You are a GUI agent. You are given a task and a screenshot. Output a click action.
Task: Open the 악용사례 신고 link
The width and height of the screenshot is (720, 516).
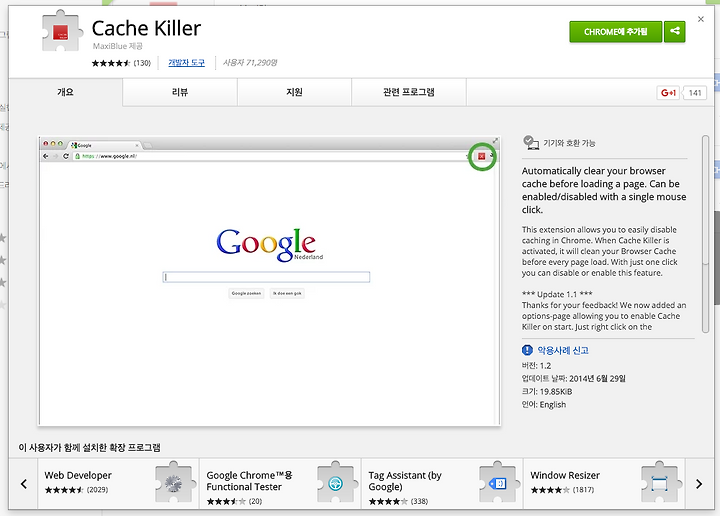(563, 350)
